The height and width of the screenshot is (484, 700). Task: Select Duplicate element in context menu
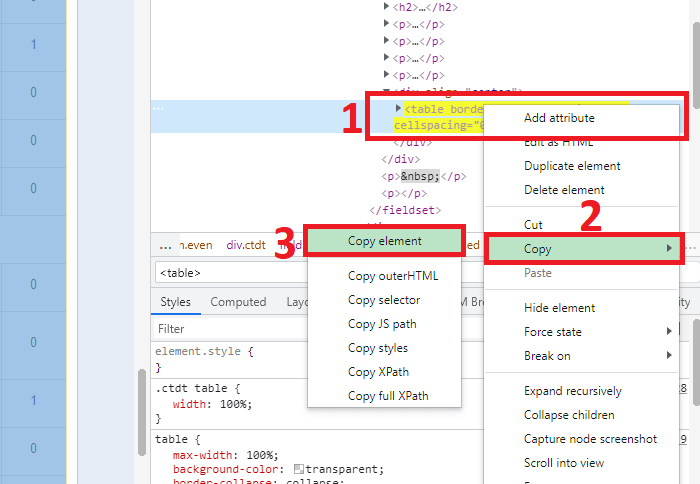pos(572,166)
